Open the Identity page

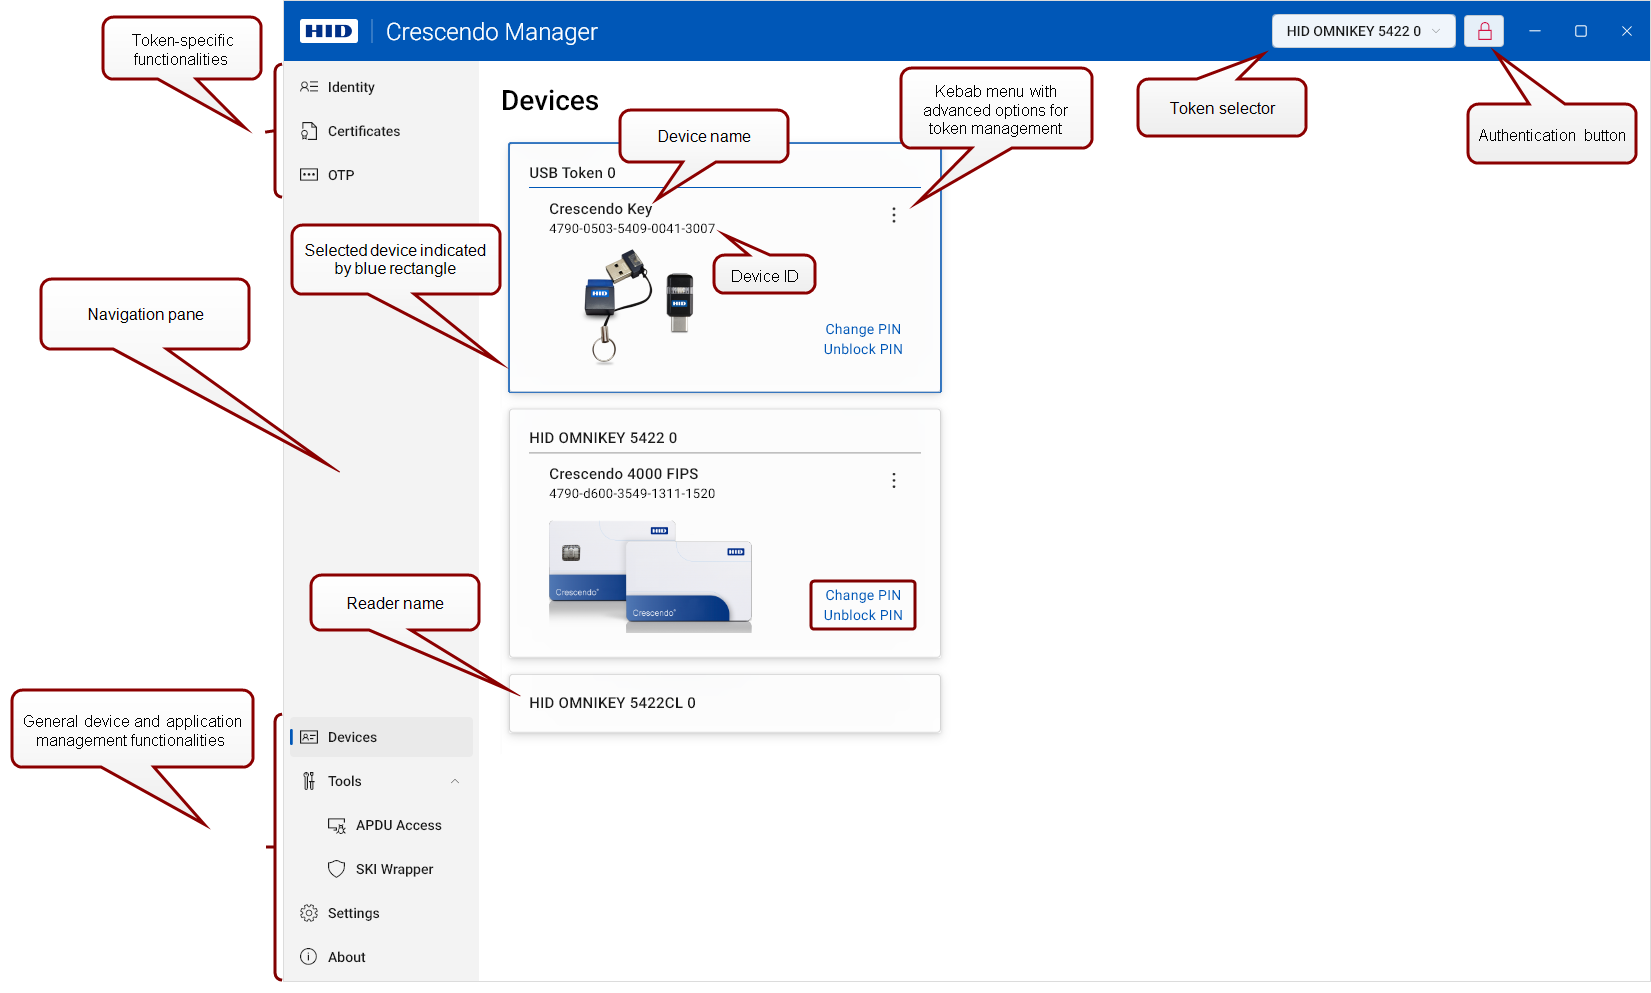click(381, 87)
